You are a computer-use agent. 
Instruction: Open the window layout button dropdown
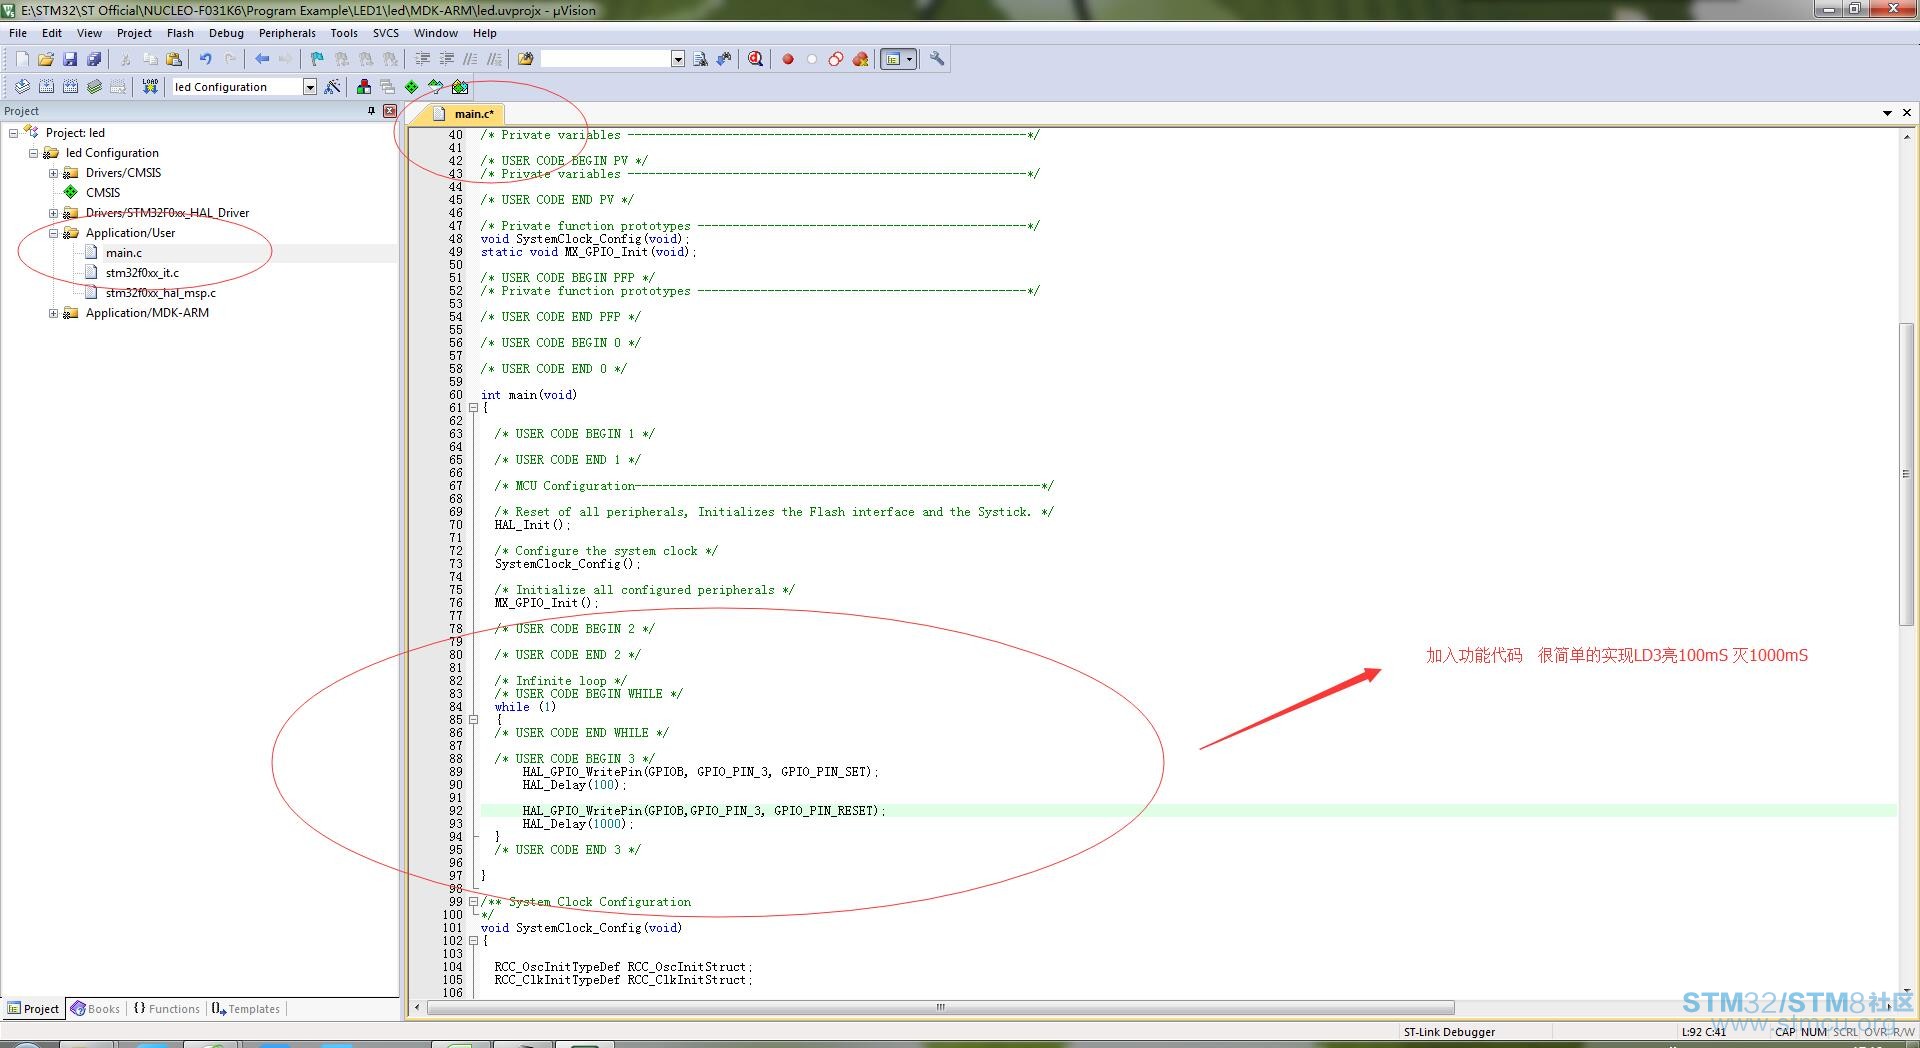point(910,59)
